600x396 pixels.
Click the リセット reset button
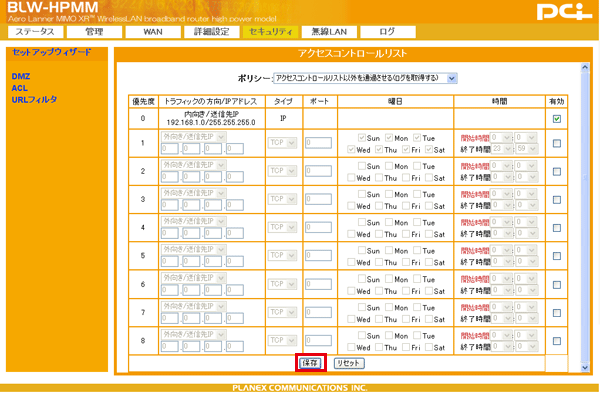[349, 363]
